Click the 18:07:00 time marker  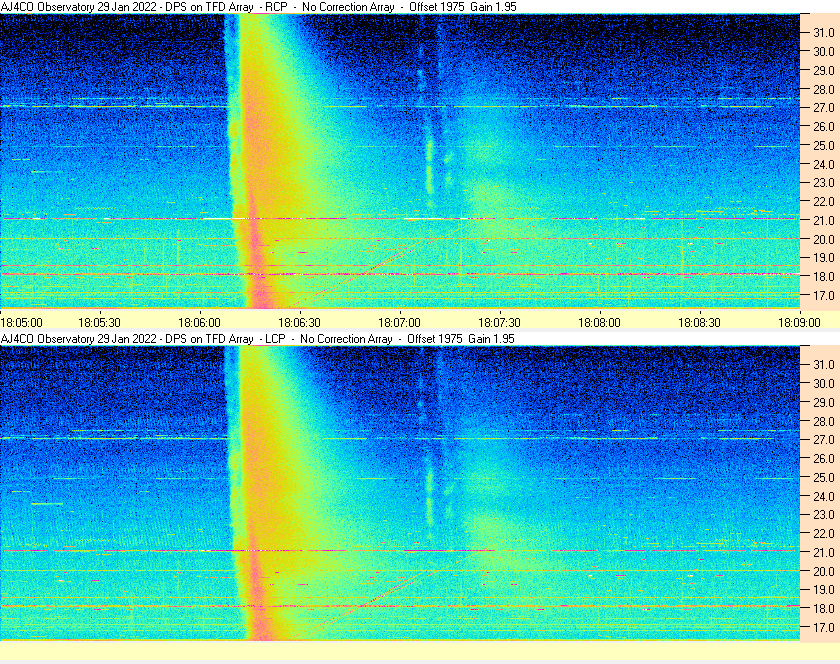[x=400, y=323]
